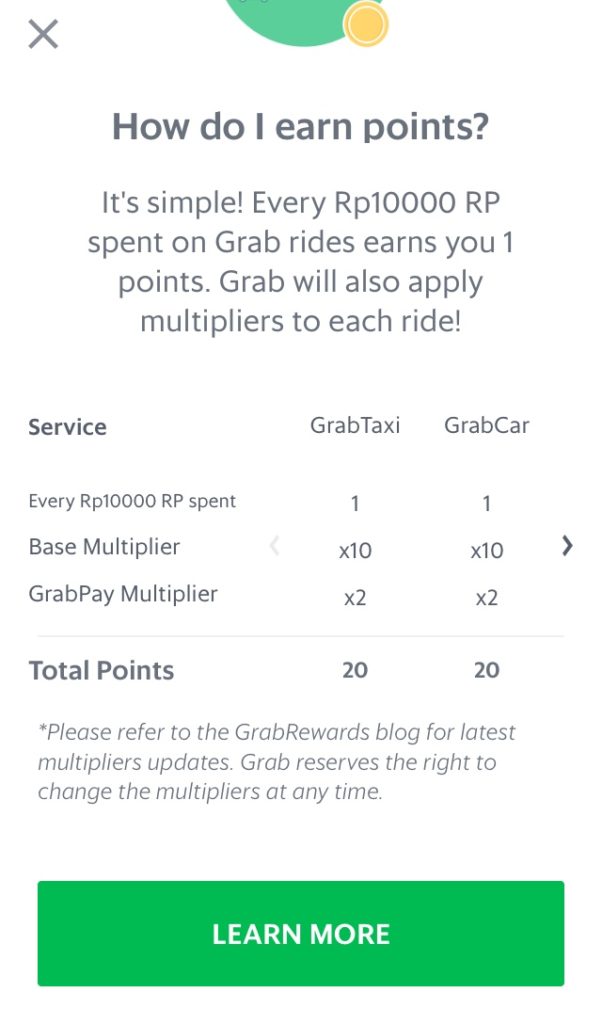Click the Total Points value 20 for GrabTaxi
This screenshot has width=602, height=1024.
coord(355,670)
